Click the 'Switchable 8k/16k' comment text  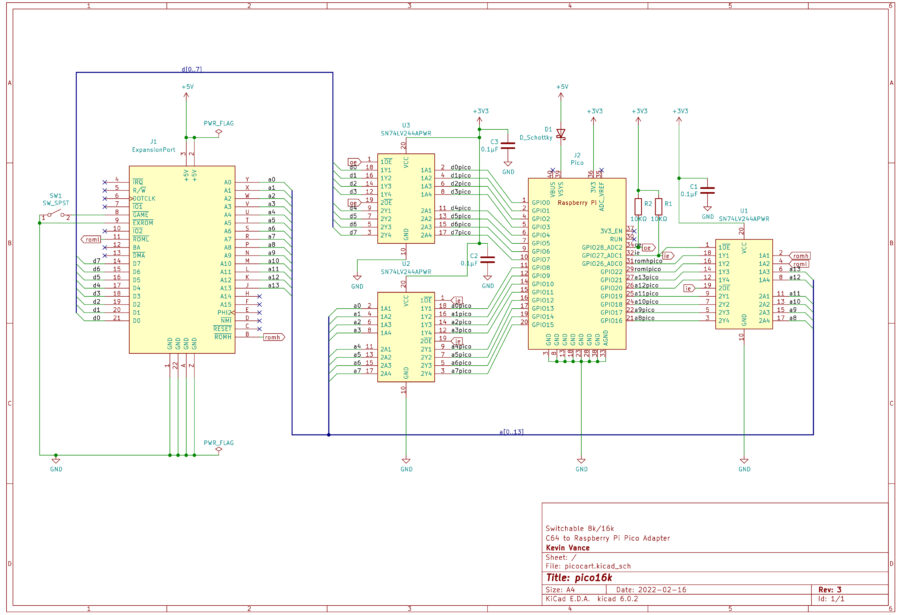(x=580, y=528)
